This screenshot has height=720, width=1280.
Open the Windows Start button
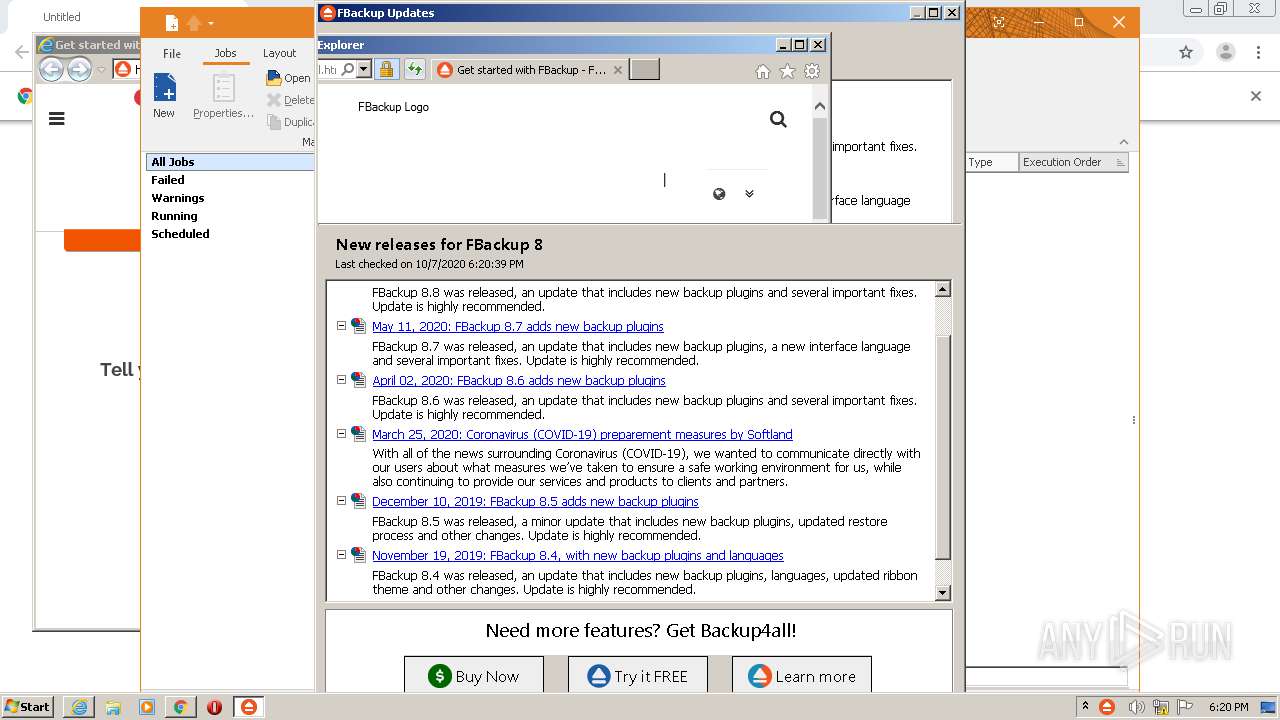pyautogui.click(x=27, y=706)
